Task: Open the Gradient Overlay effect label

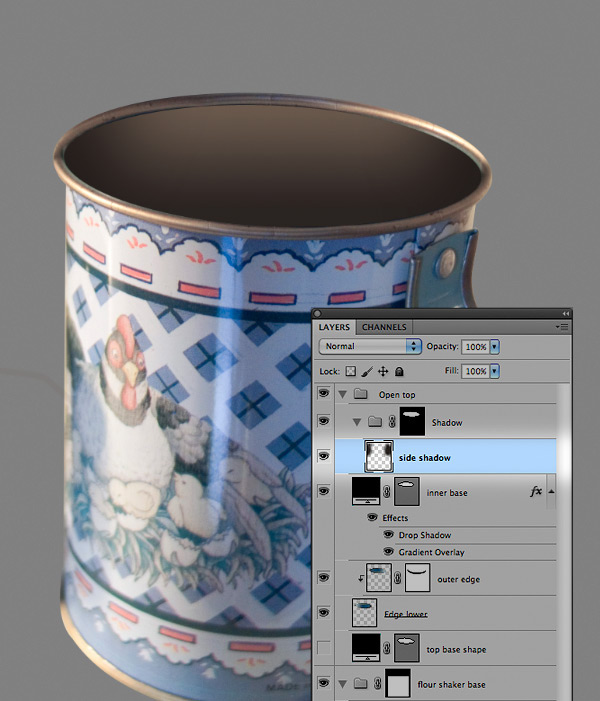Action: click(x=431, y=552)
